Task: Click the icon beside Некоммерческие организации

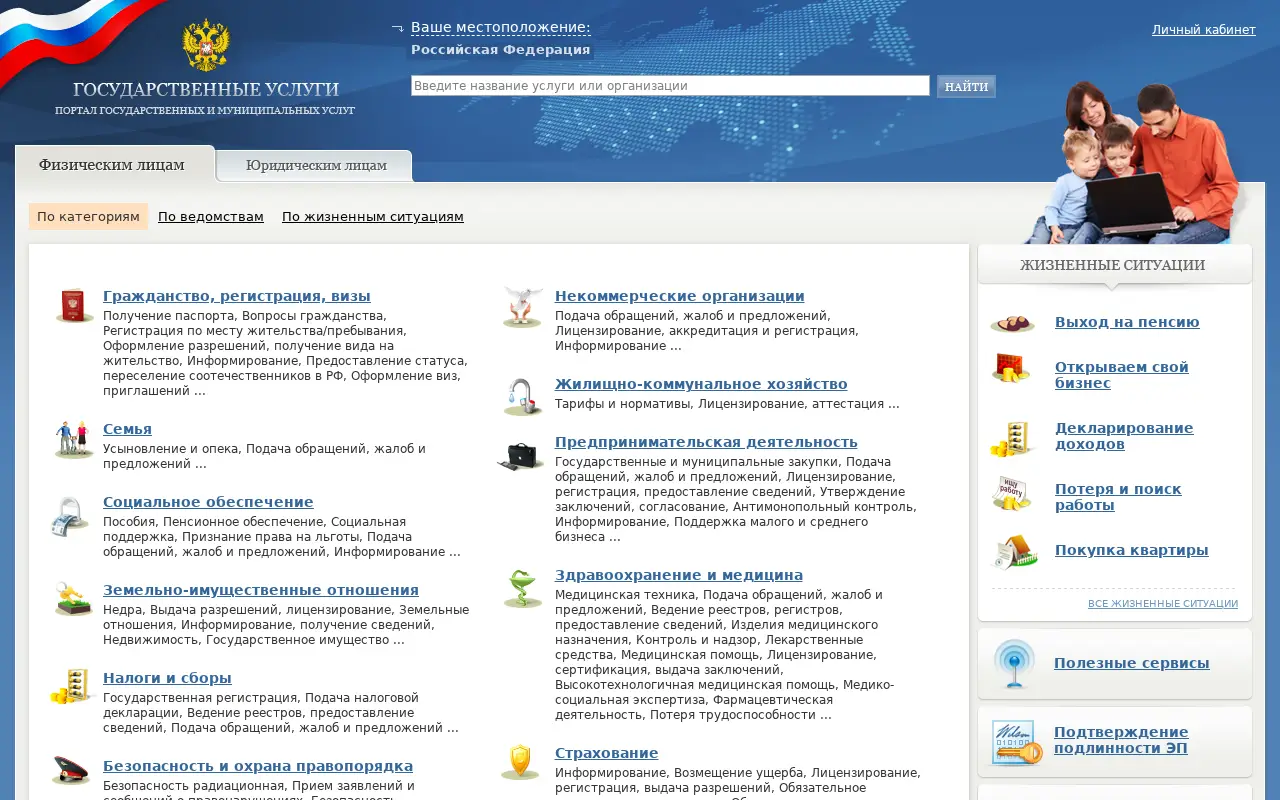Action: coord(523,307)
